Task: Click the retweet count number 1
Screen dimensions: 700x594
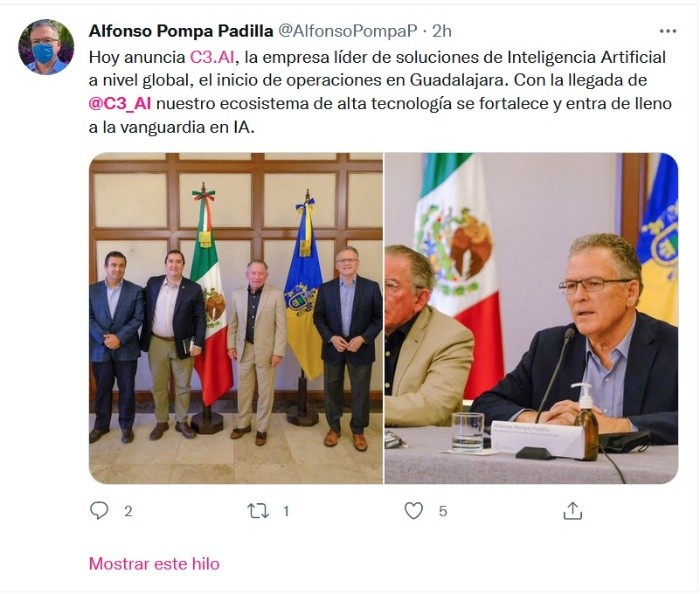Action: point(286,511)
